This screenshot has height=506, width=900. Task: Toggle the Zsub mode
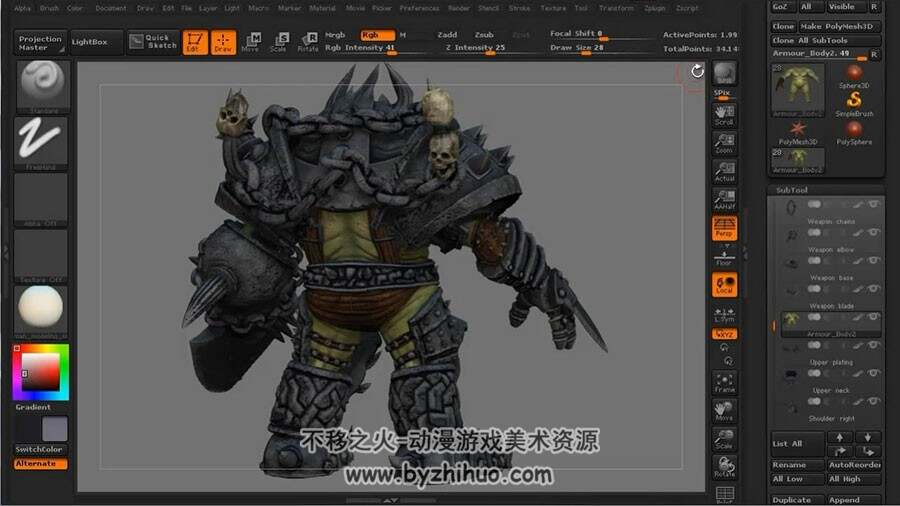[x=484, y=35]
